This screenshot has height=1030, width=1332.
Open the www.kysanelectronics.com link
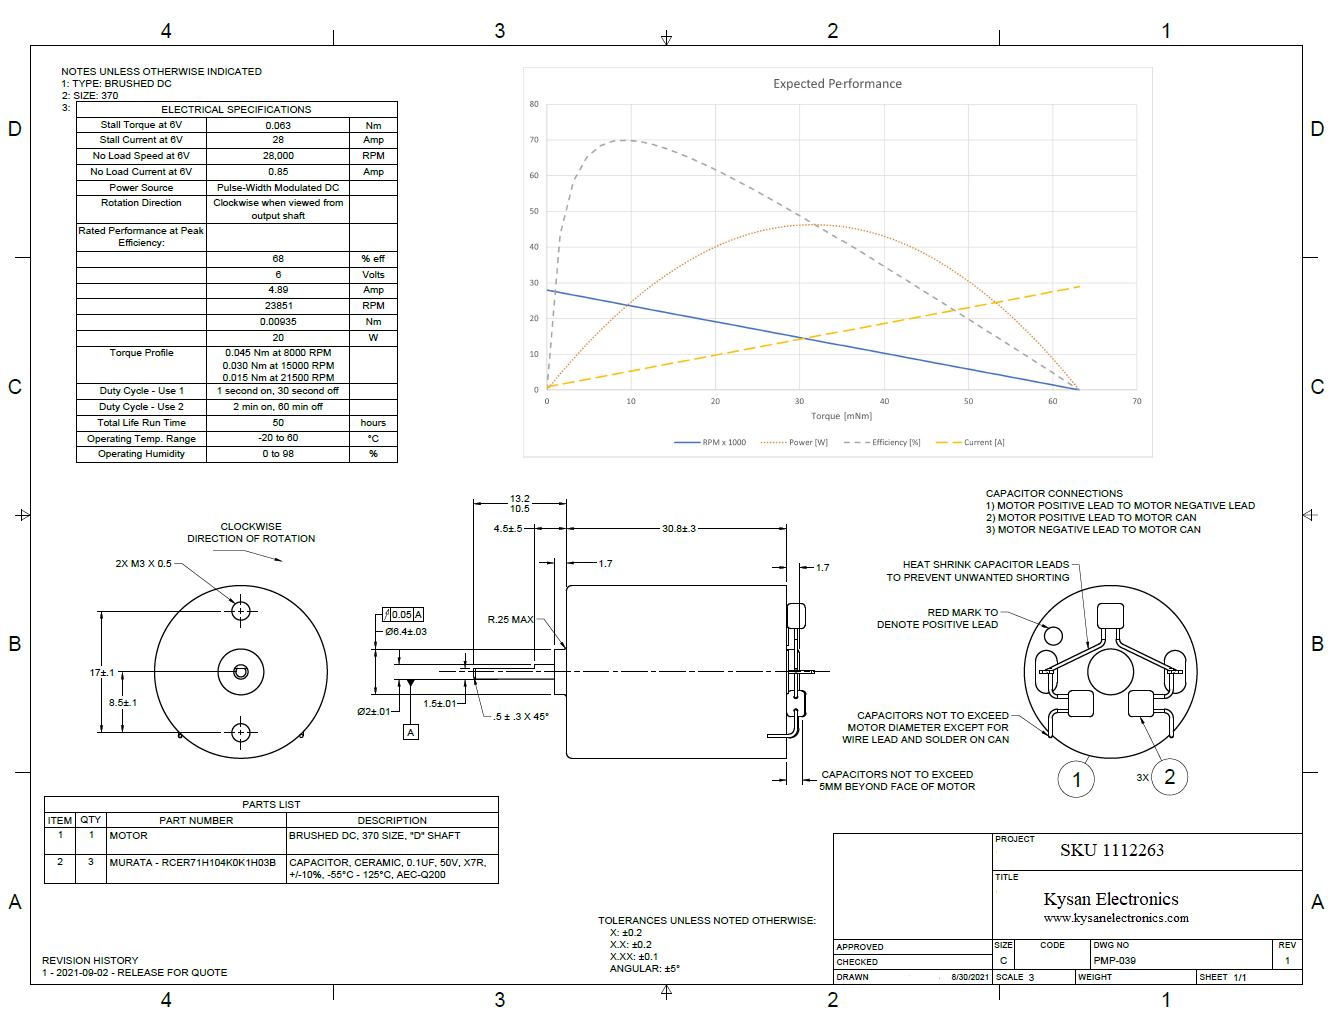tap(1115, 918)
